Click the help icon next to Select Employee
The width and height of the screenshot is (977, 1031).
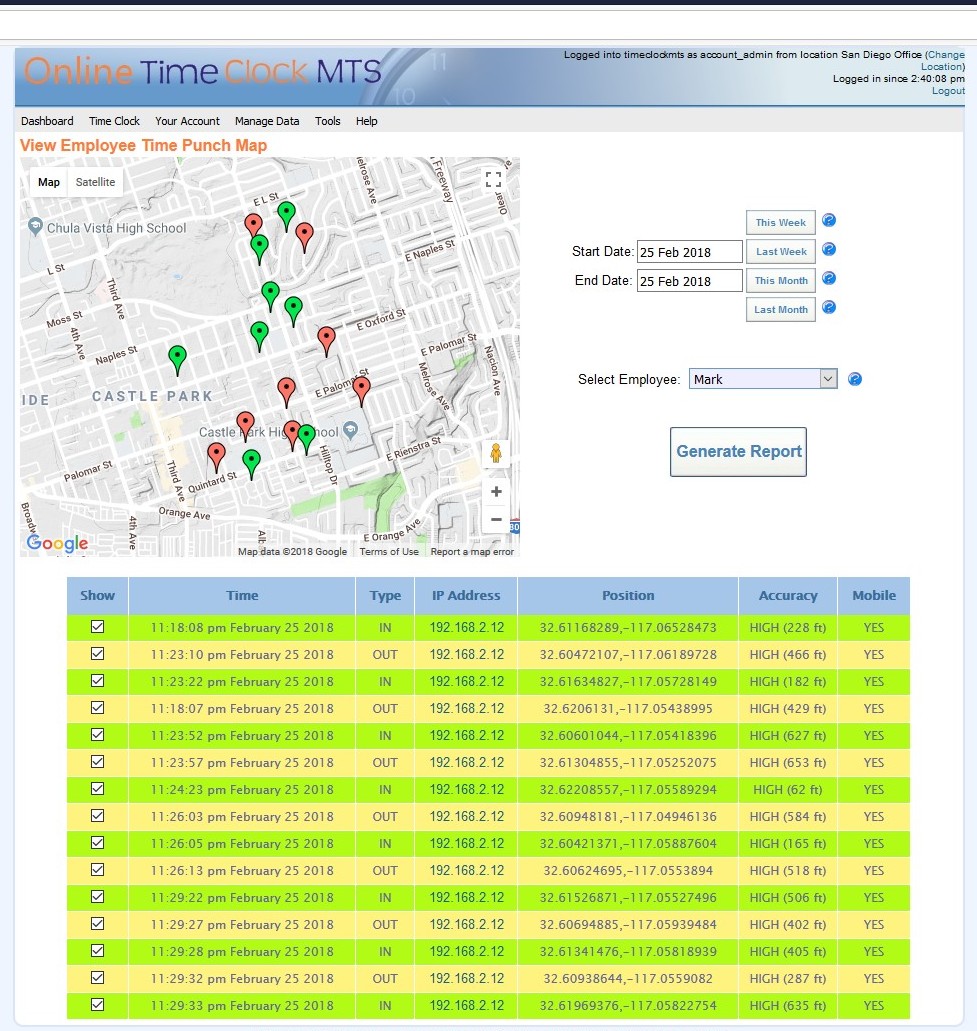pyautogui.click(x=855, y=379)
